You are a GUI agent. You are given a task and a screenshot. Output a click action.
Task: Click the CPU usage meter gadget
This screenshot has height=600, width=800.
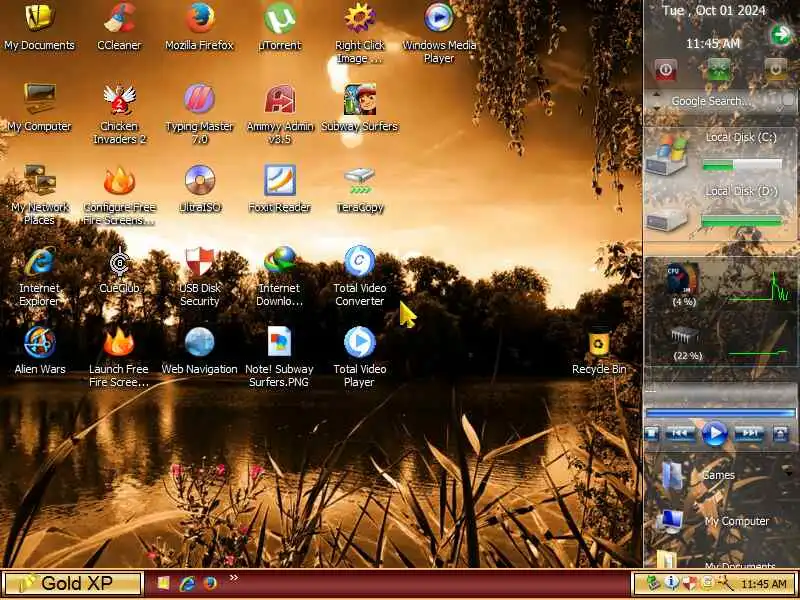[682, 279]
